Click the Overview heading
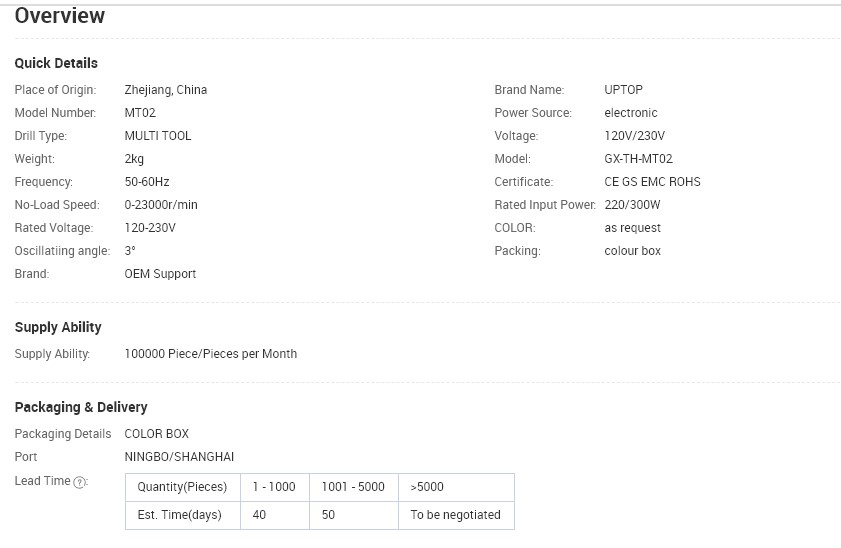841x548 pixels. (59, 16)
